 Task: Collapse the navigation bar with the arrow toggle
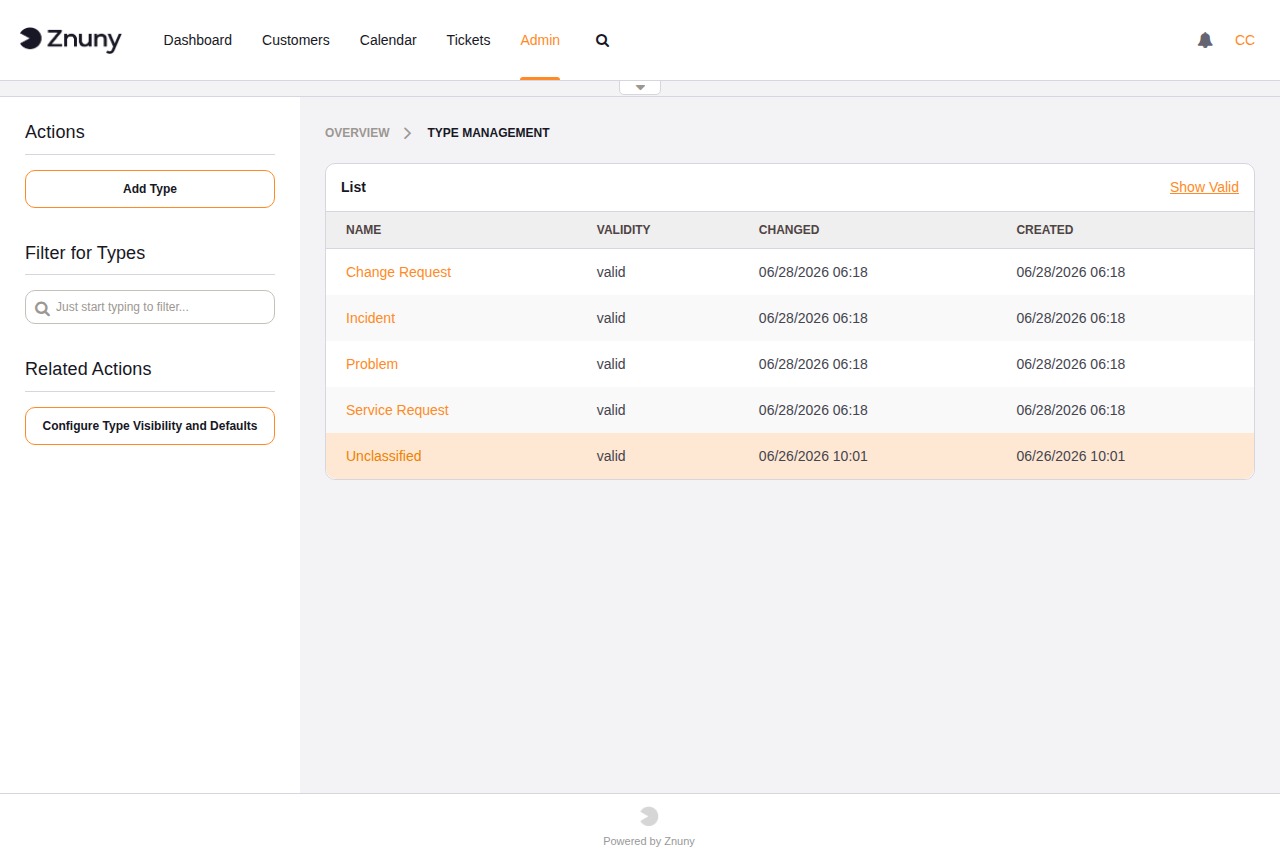tap(640, 87)
